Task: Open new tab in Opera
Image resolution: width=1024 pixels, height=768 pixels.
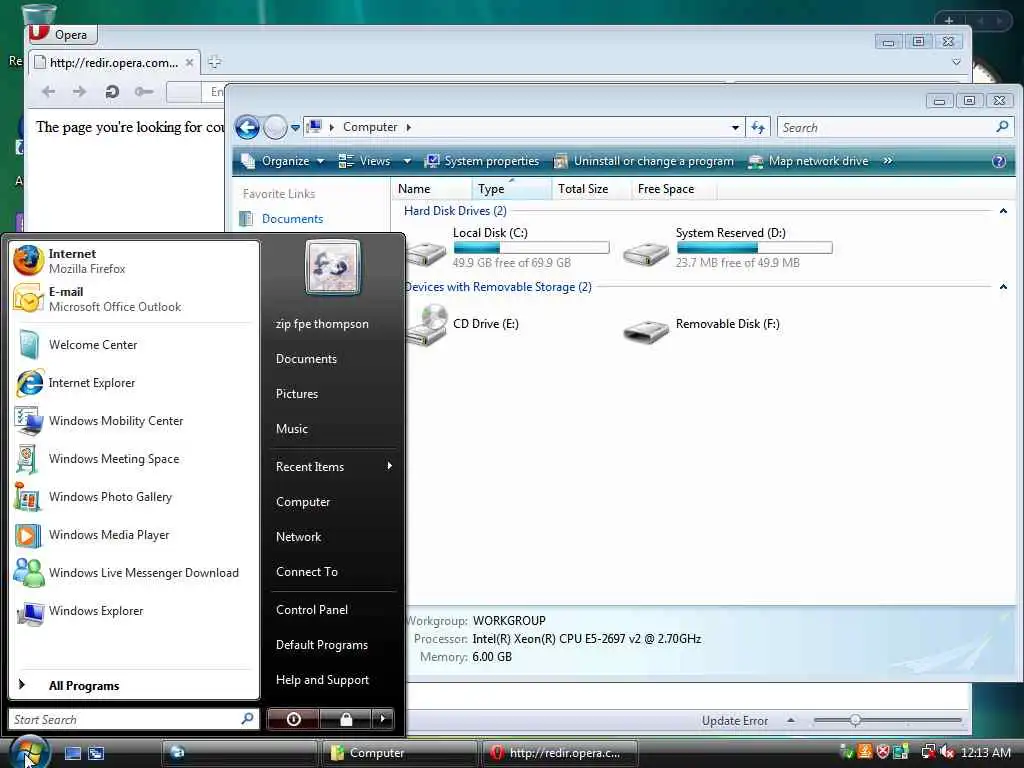Action: [x=214, y=62]
